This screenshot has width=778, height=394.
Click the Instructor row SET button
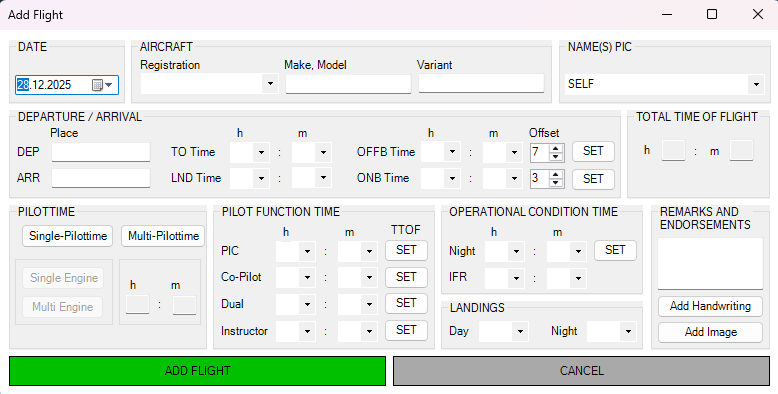[406, 330]
